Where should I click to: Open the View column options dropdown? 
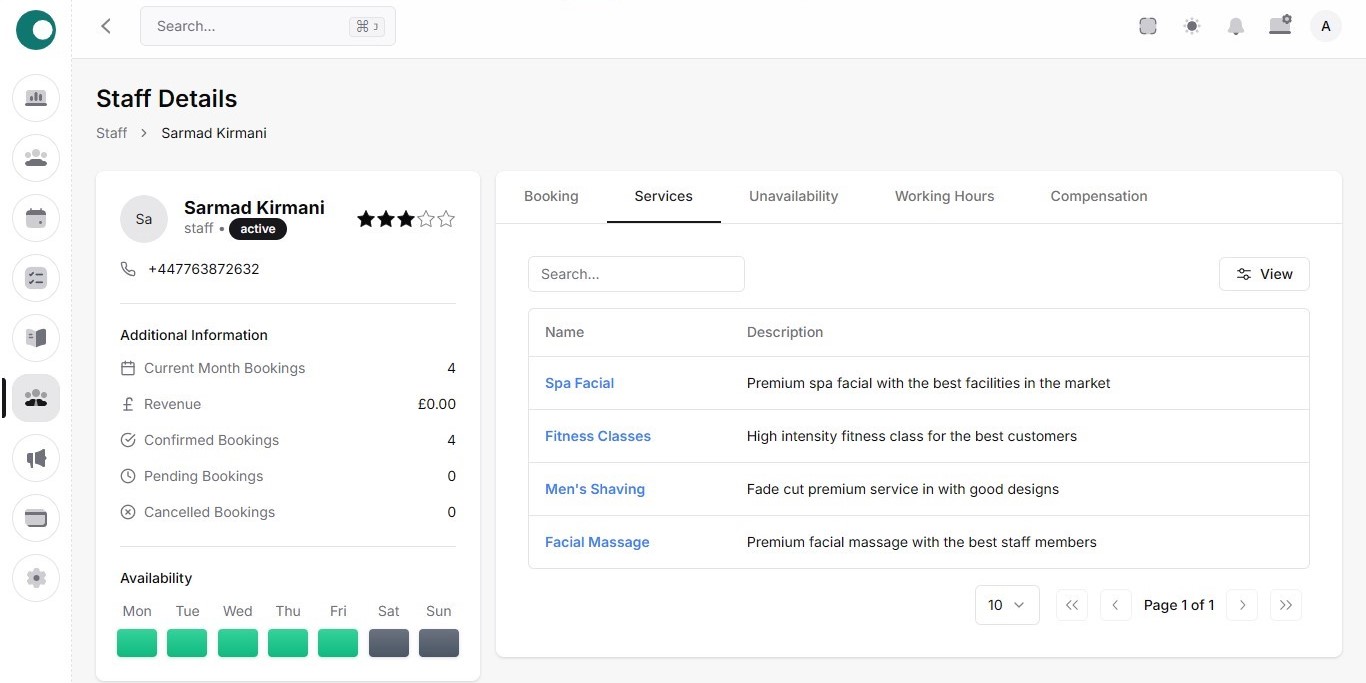coord(1264,274)
